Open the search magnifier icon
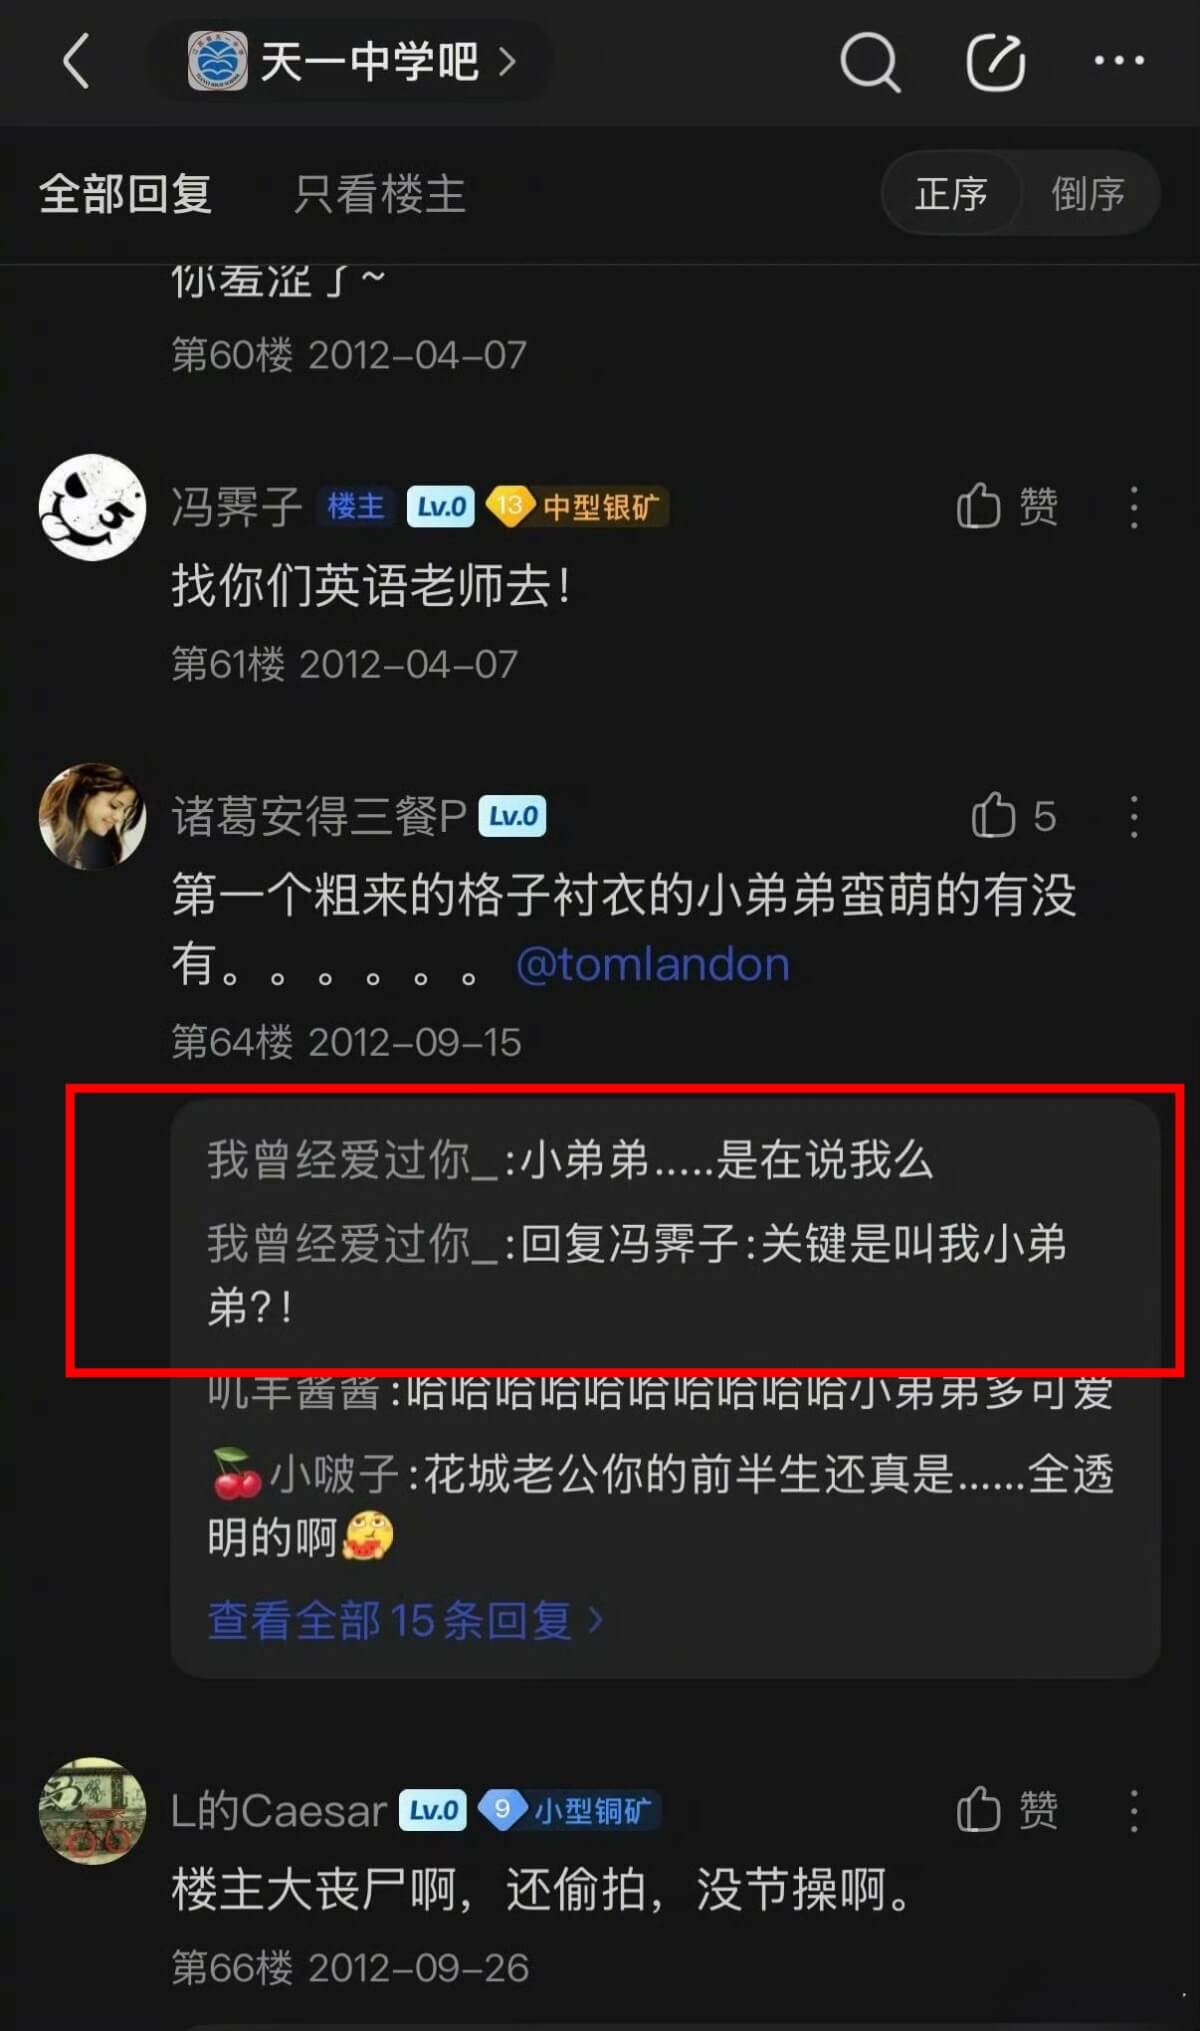Screen dimensions: 1200x2031 click(x=870, y=62)
